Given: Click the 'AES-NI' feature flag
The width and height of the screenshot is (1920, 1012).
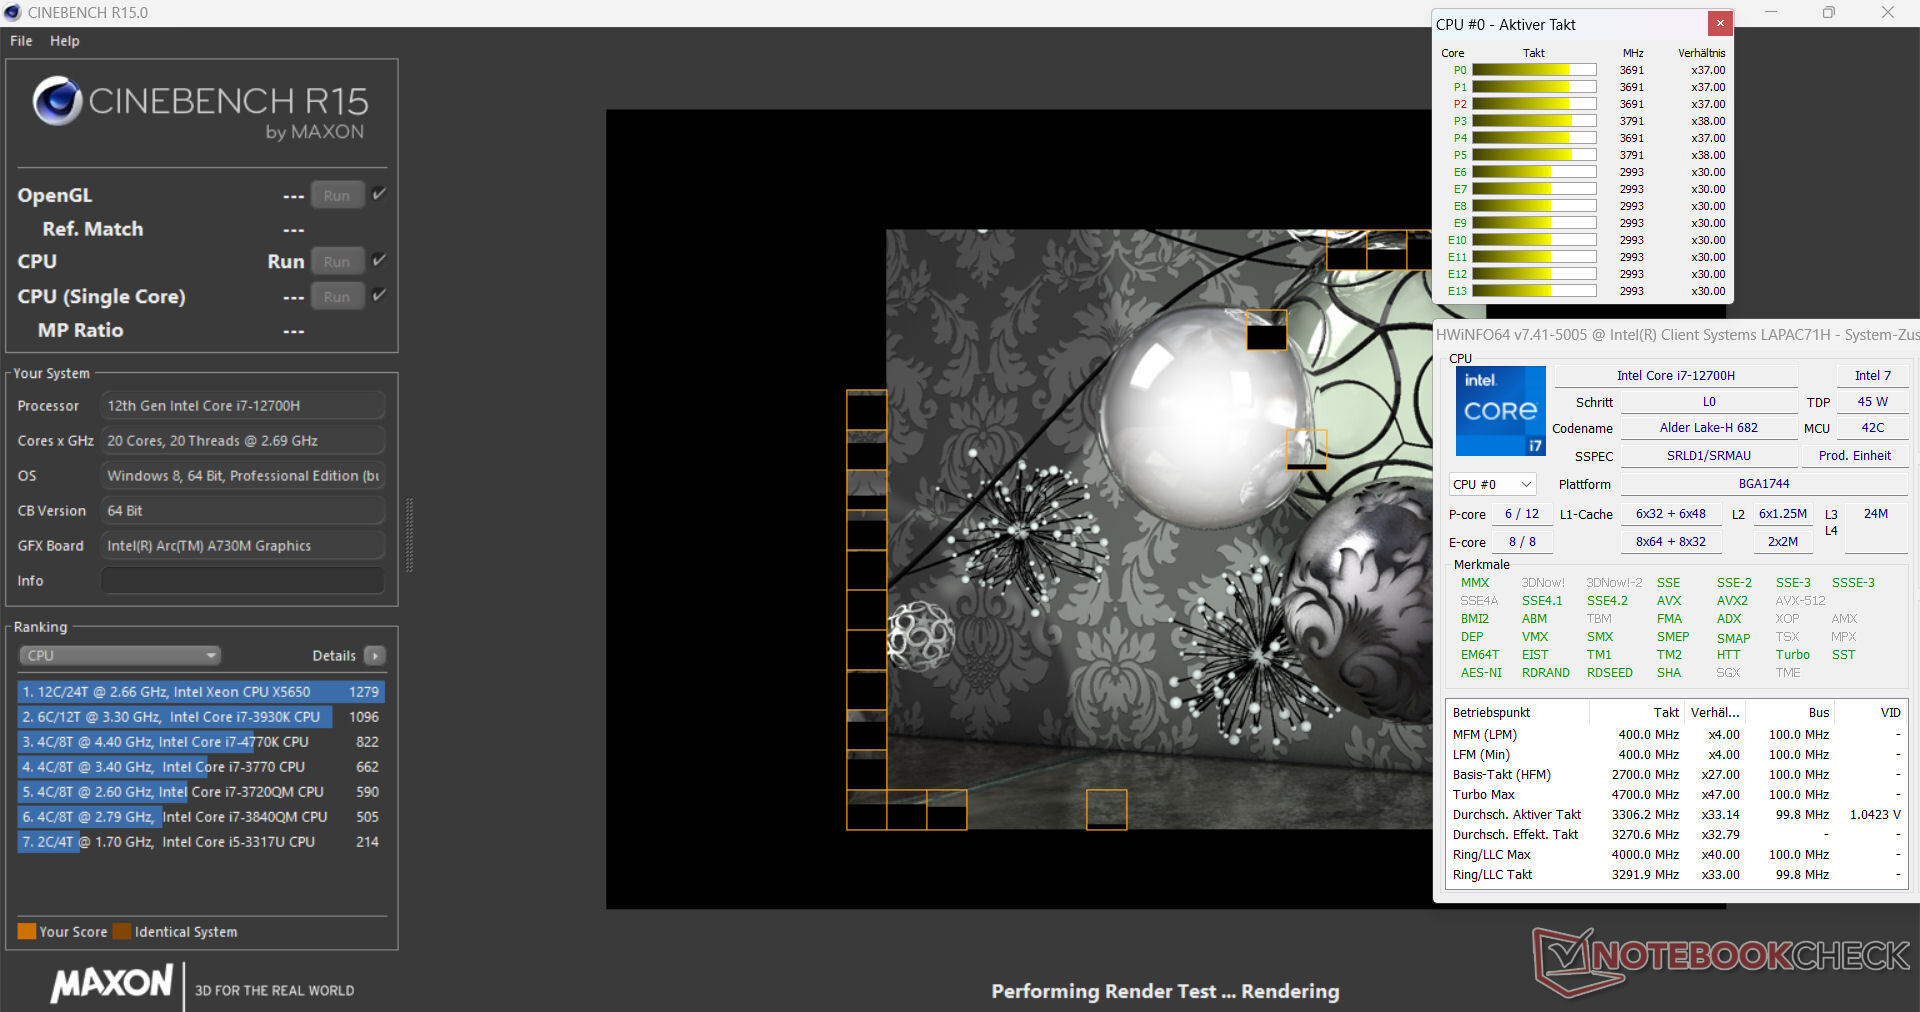Looking at the screenshot, I should pyautogui.click(x=1481, y=673).
